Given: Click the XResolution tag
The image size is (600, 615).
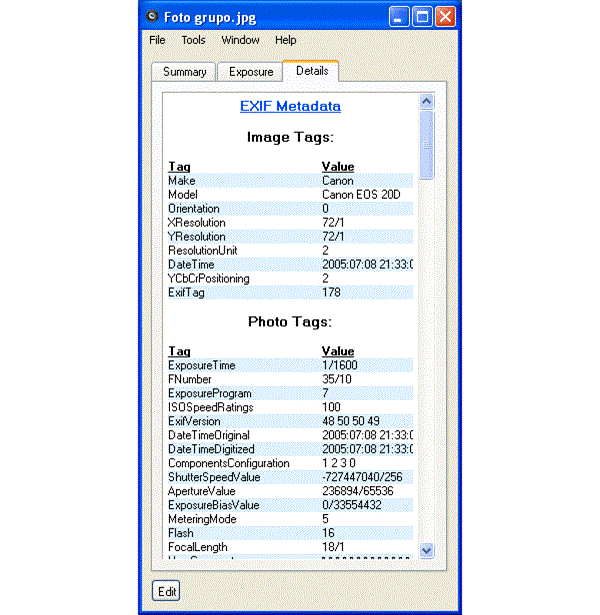Looking at the screenshot, I should 196,223.
